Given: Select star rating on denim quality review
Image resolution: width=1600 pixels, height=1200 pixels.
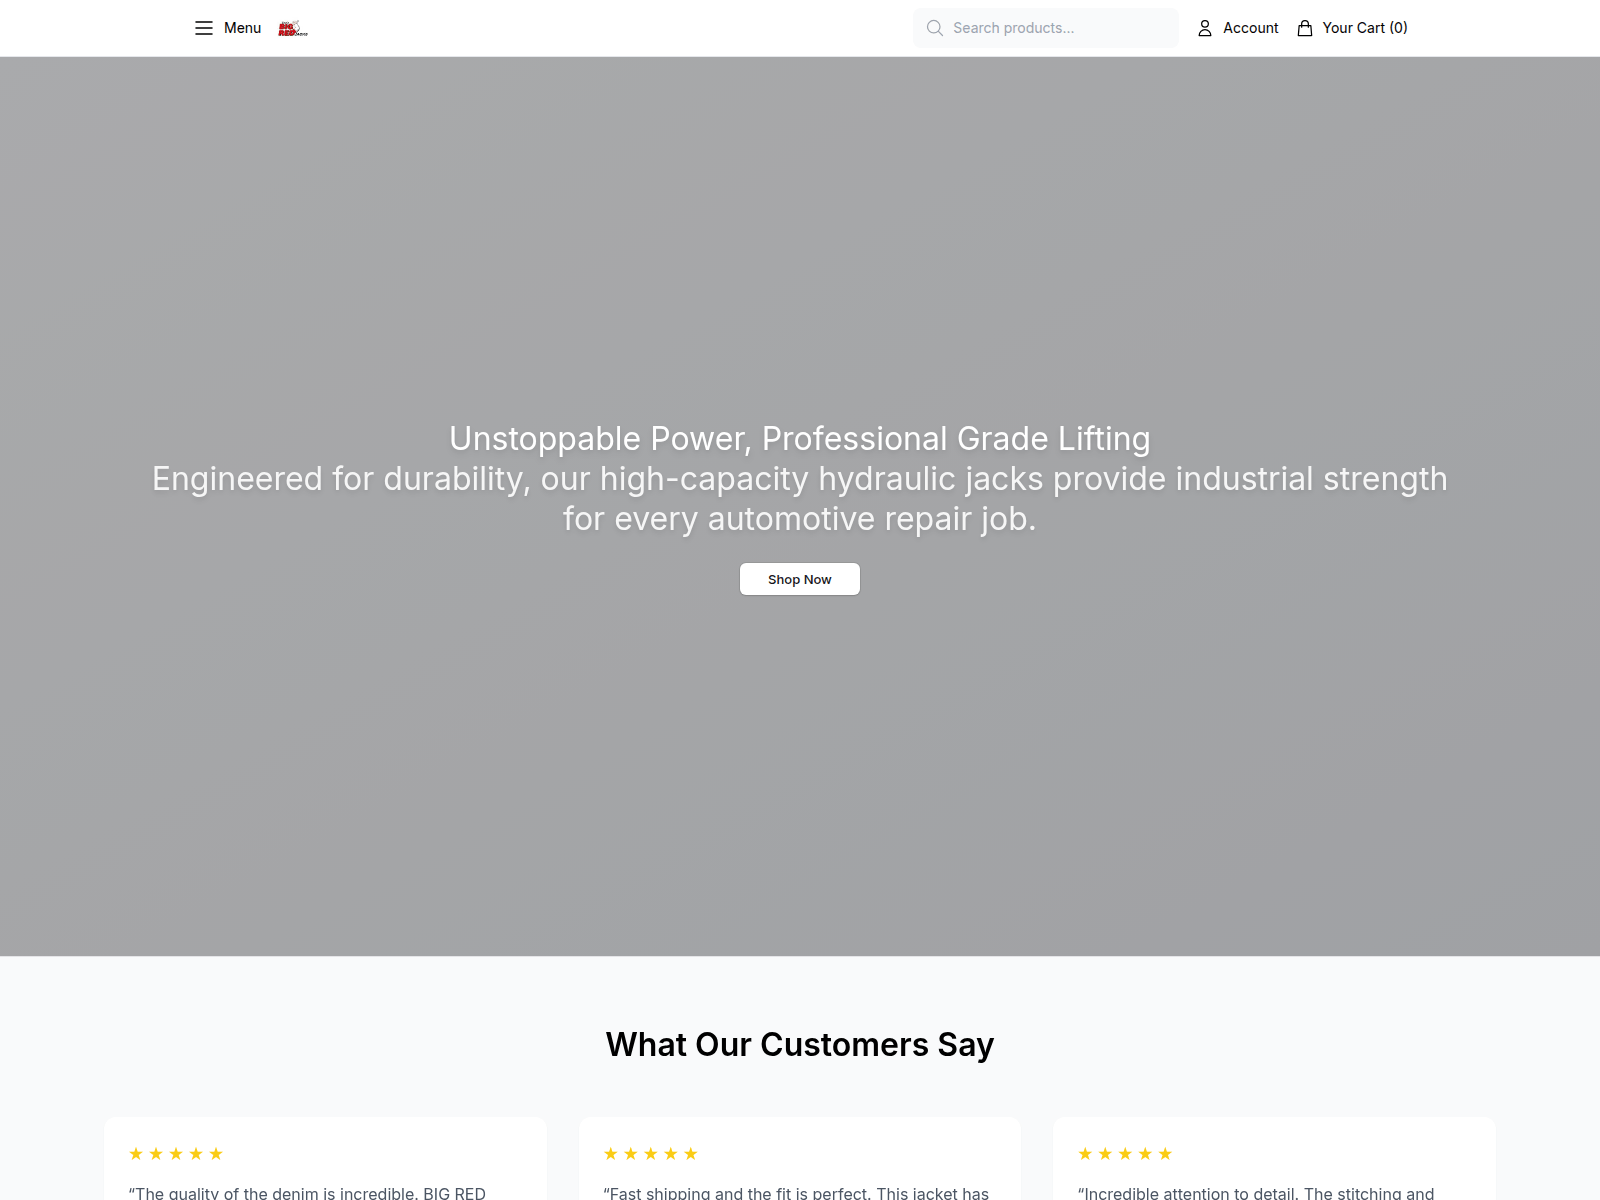Looking at the screenshot, I should (x=176, y=1154).
